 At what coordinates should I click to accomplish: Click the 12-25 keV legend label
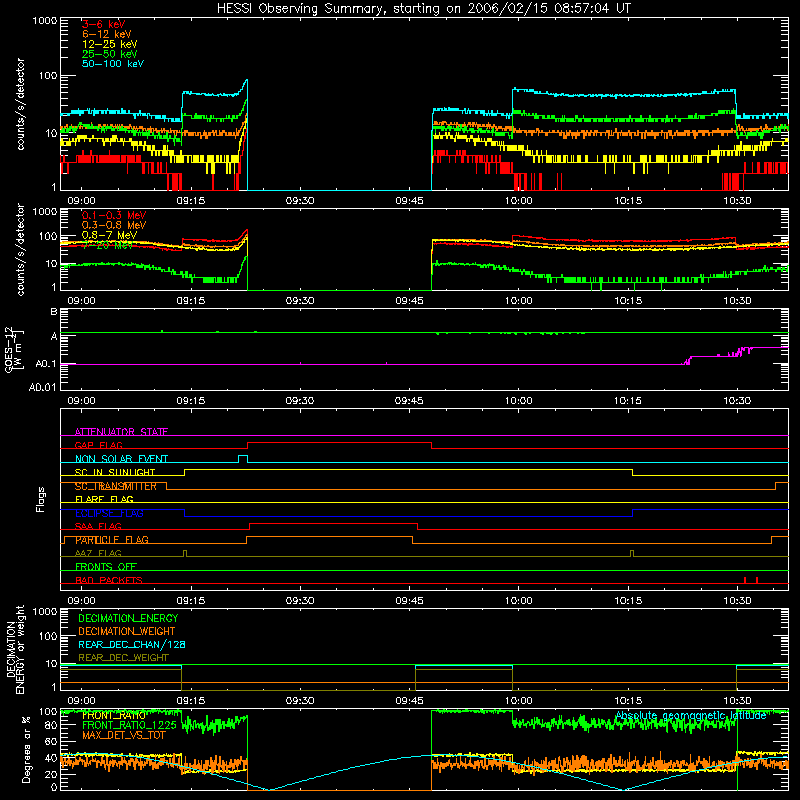tap(109, 44)
